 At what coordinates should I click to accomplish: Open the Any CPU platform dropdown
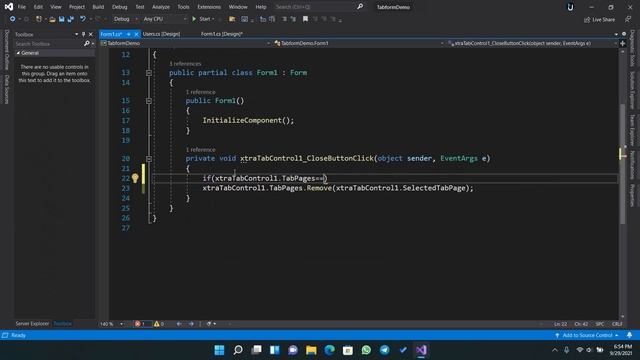pyautogui.click(x=164, y=19)
